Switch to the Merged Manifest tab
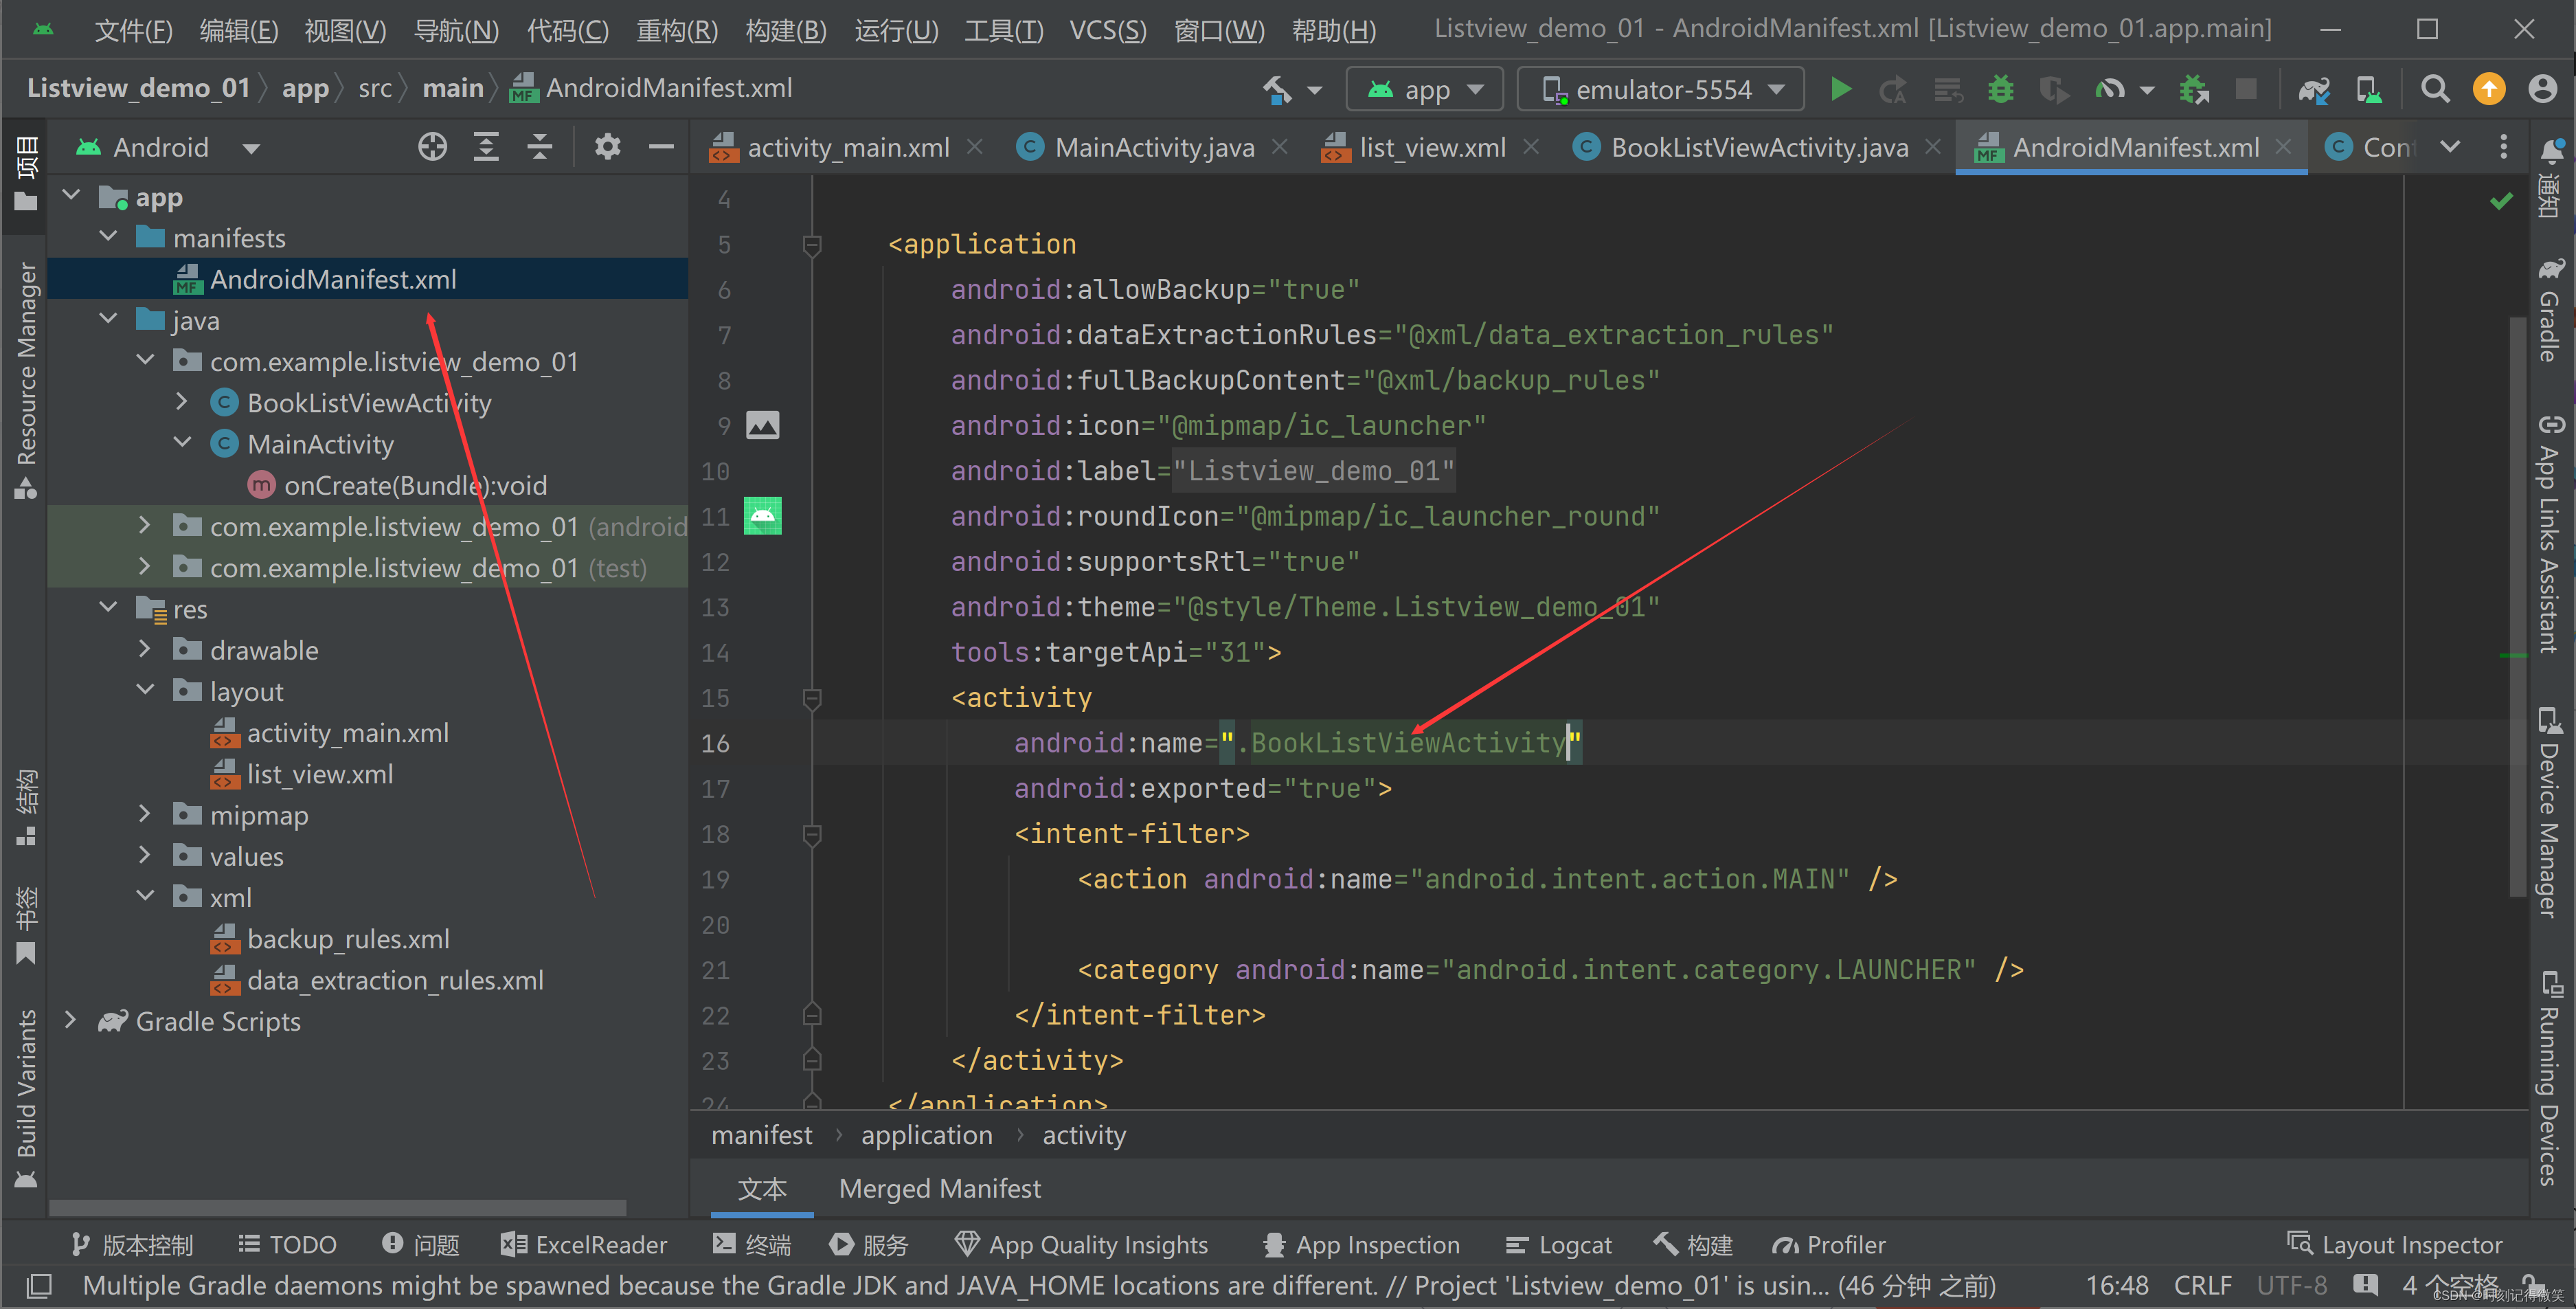Viewport: 2576px width, 1309px height. 939,1188
